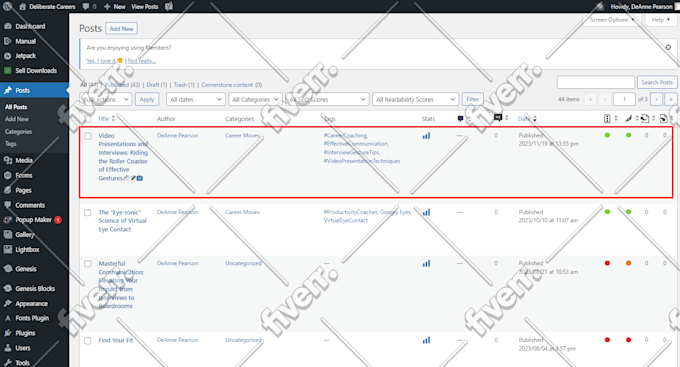View stats icon for Eye-ronic Science post
Image resolution: width=680 pixels, height=367 pixels.
point(426,212)
